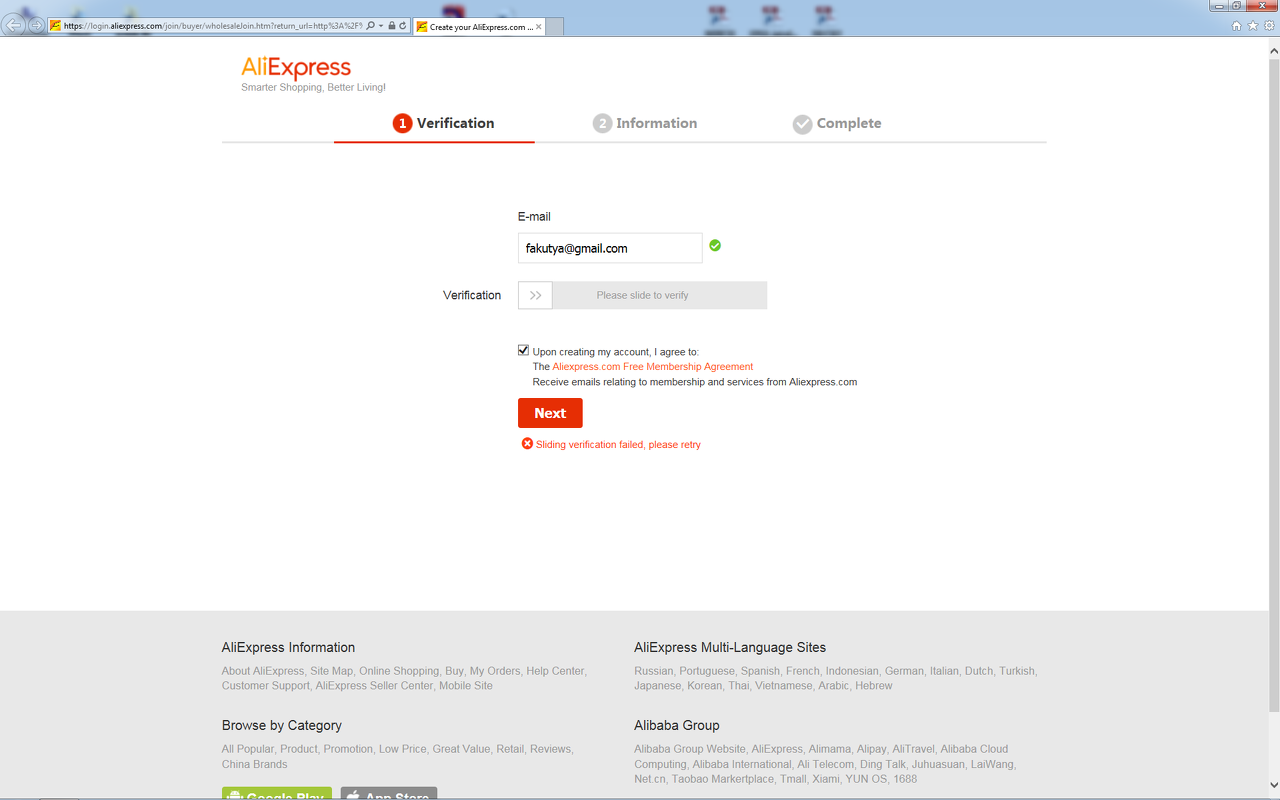Click 'Sliding verification failed, please retry' message
Screen dimensions: 1280x800
coord(618,445)
